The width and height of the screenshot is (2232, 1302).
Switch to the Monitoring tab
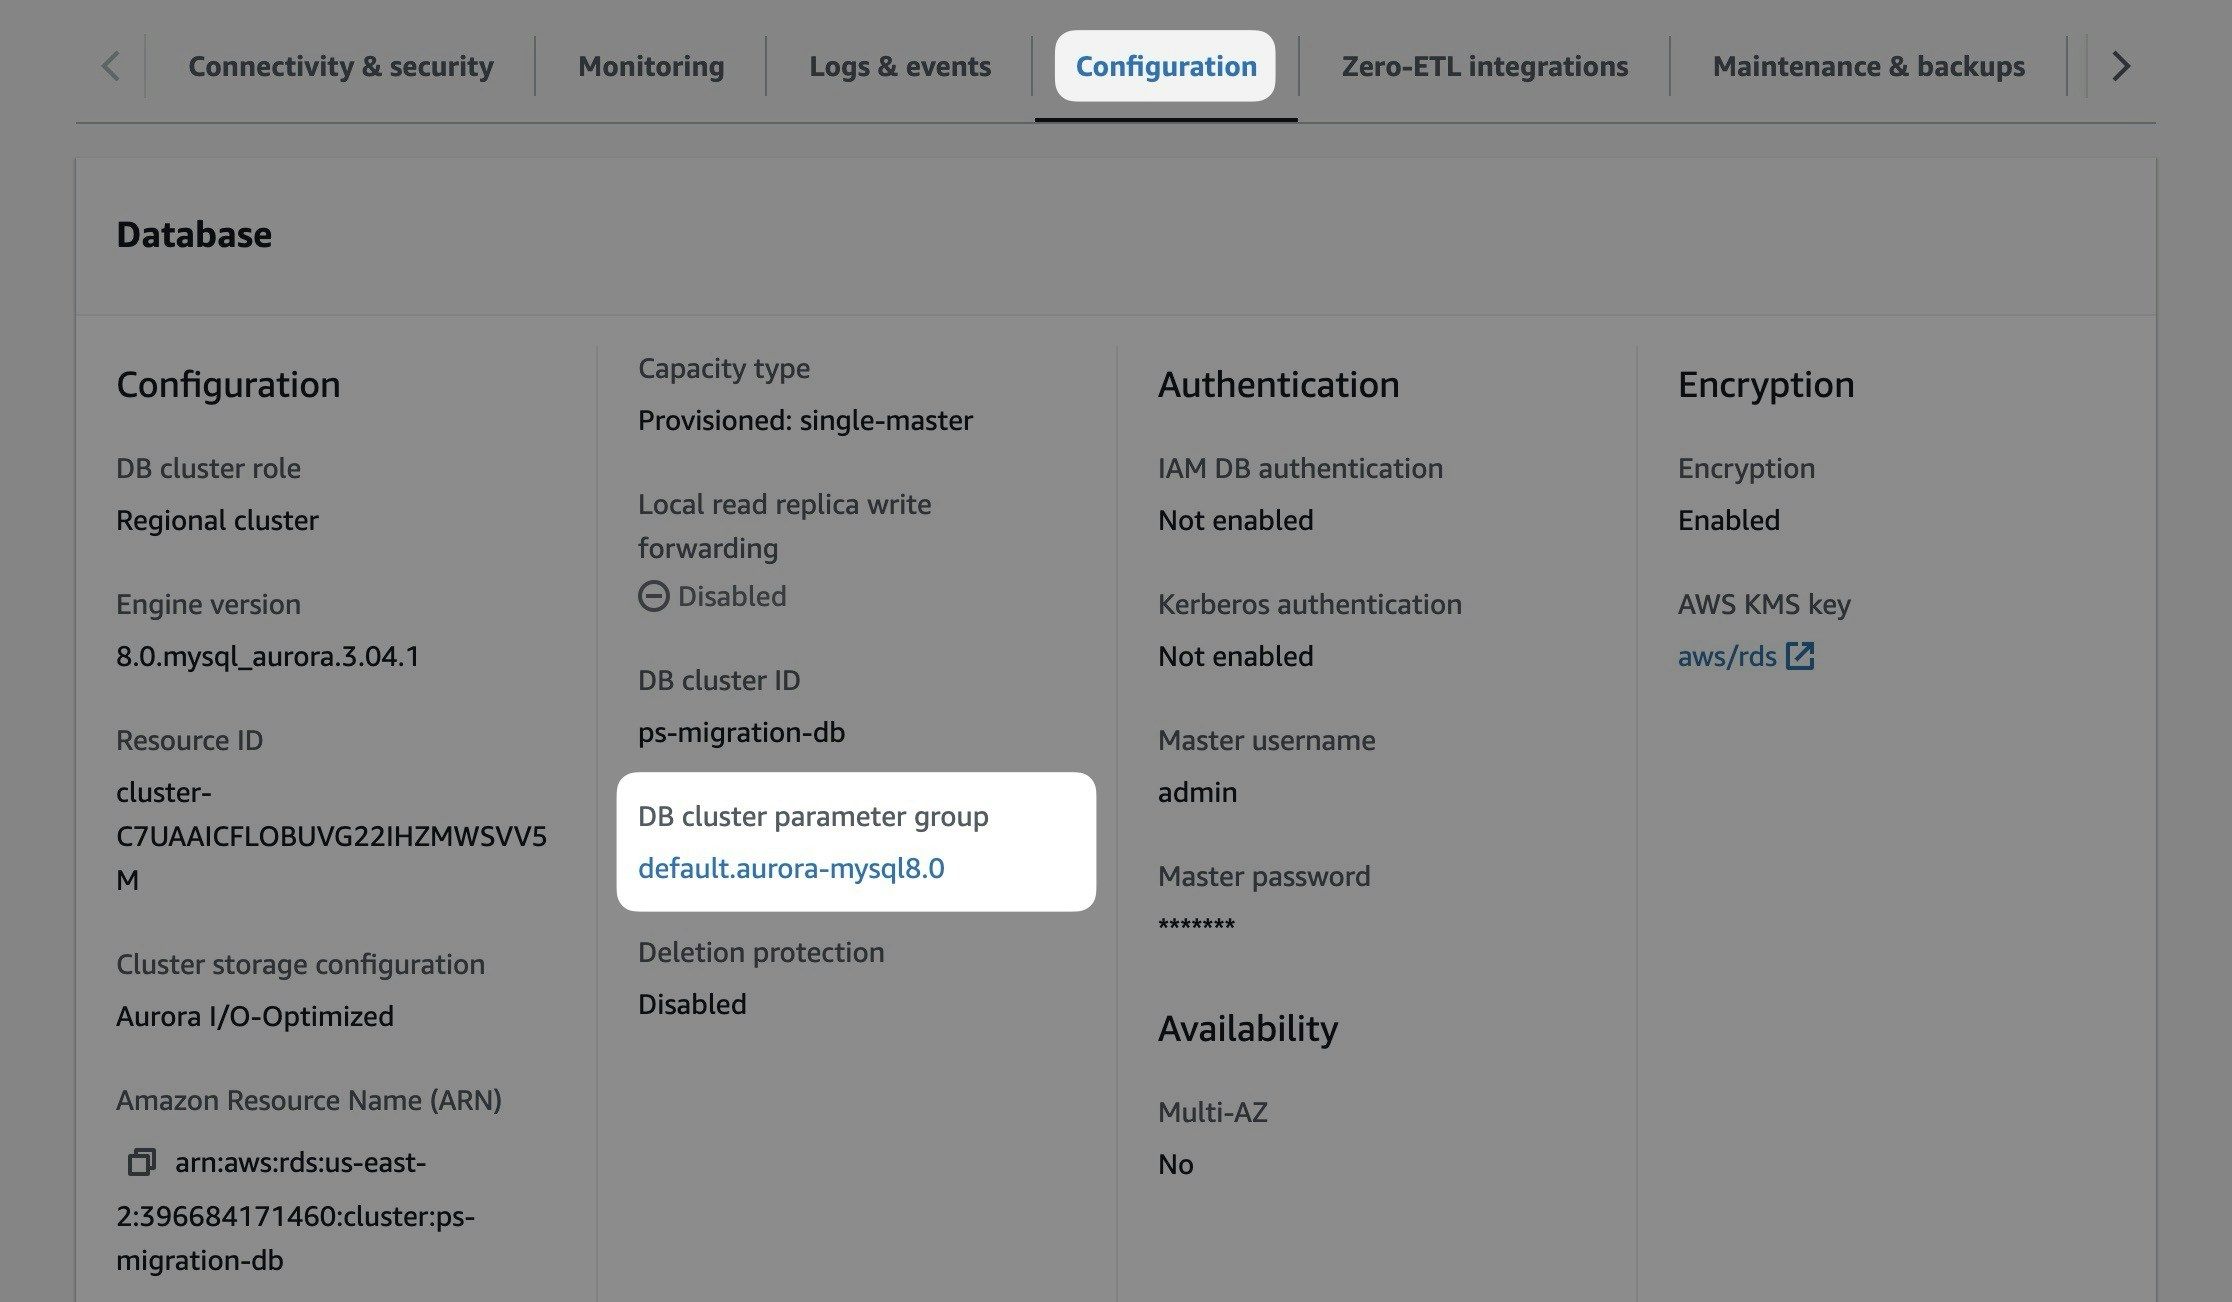[650, 66]
